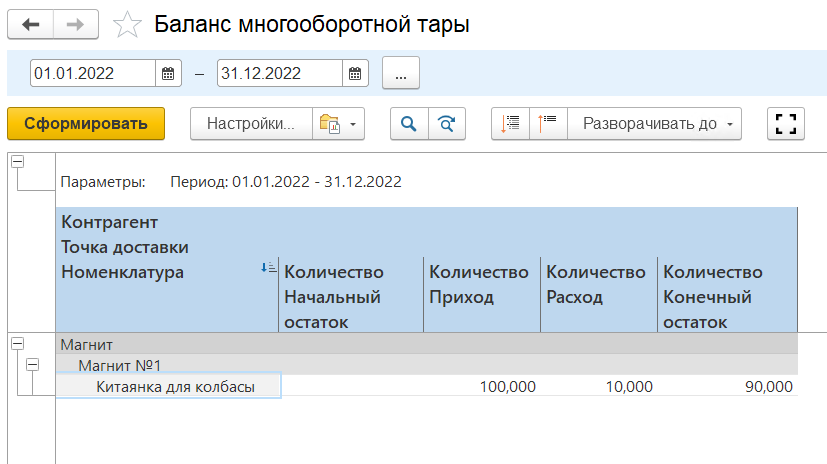Open calendar for the end date
The image size is (827, 464).
(355, 73)
